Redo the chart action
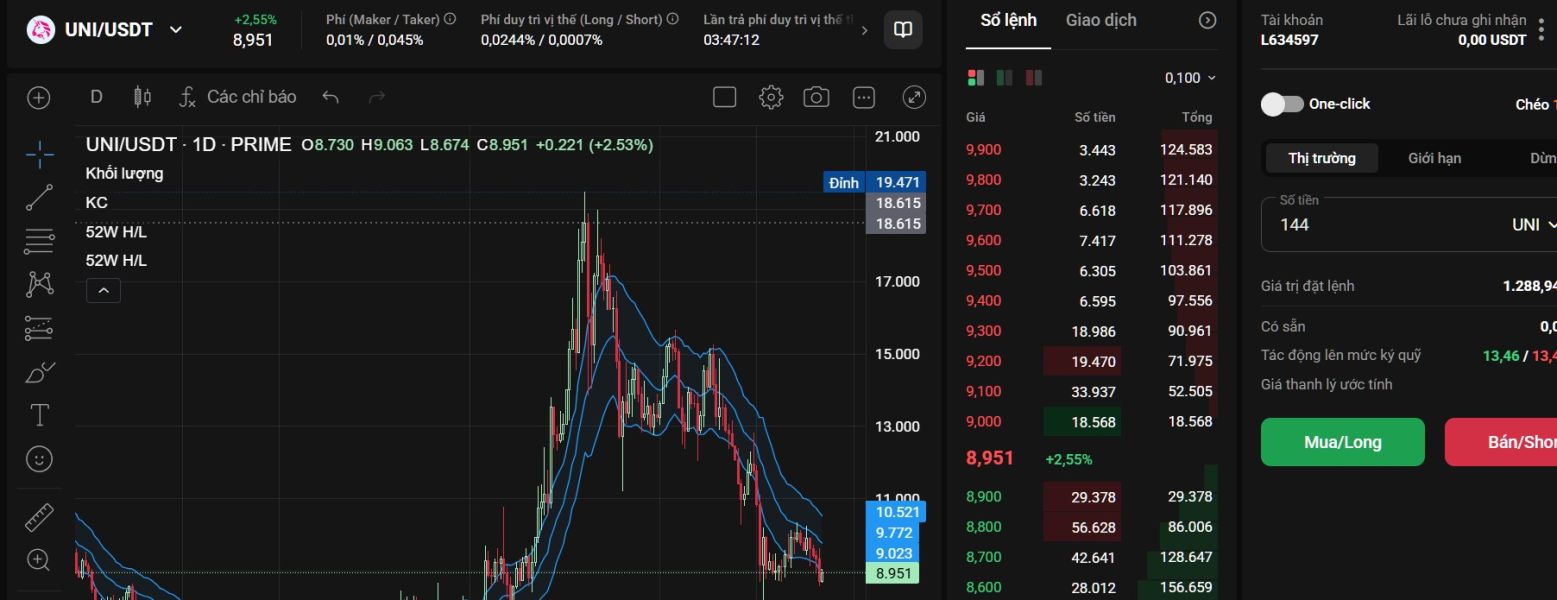 point(377,97)
